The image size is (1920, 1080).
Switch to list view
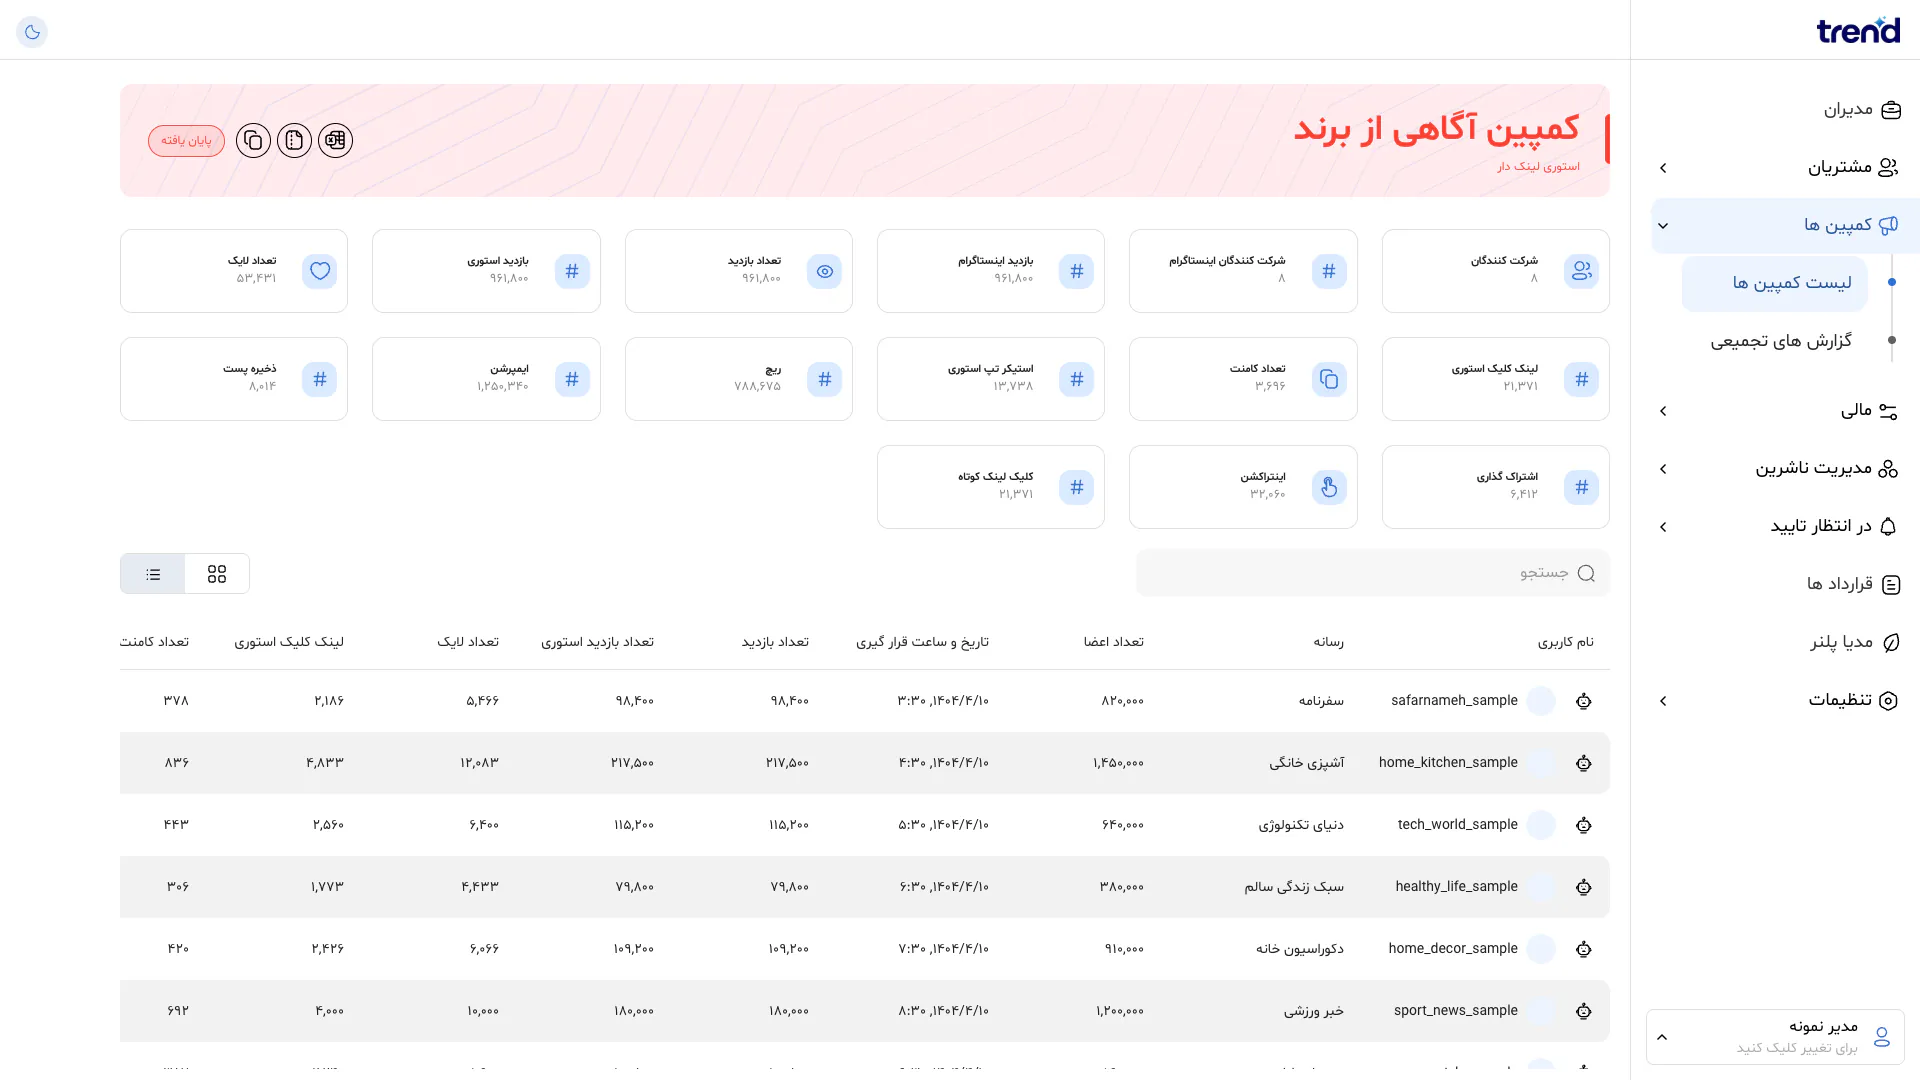153,574
